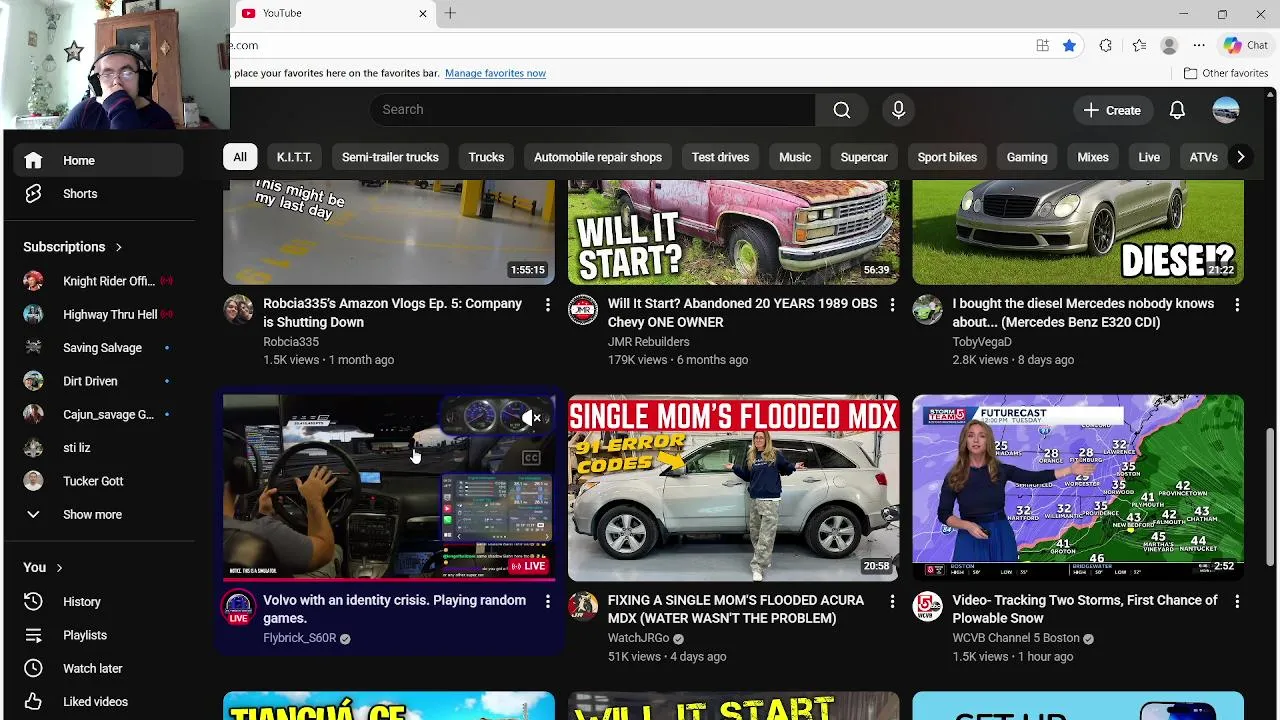Image resolution: width=1280 pixels, height=720 pixels.
Task: Open the notifications bell
Action: [1177, 110]
